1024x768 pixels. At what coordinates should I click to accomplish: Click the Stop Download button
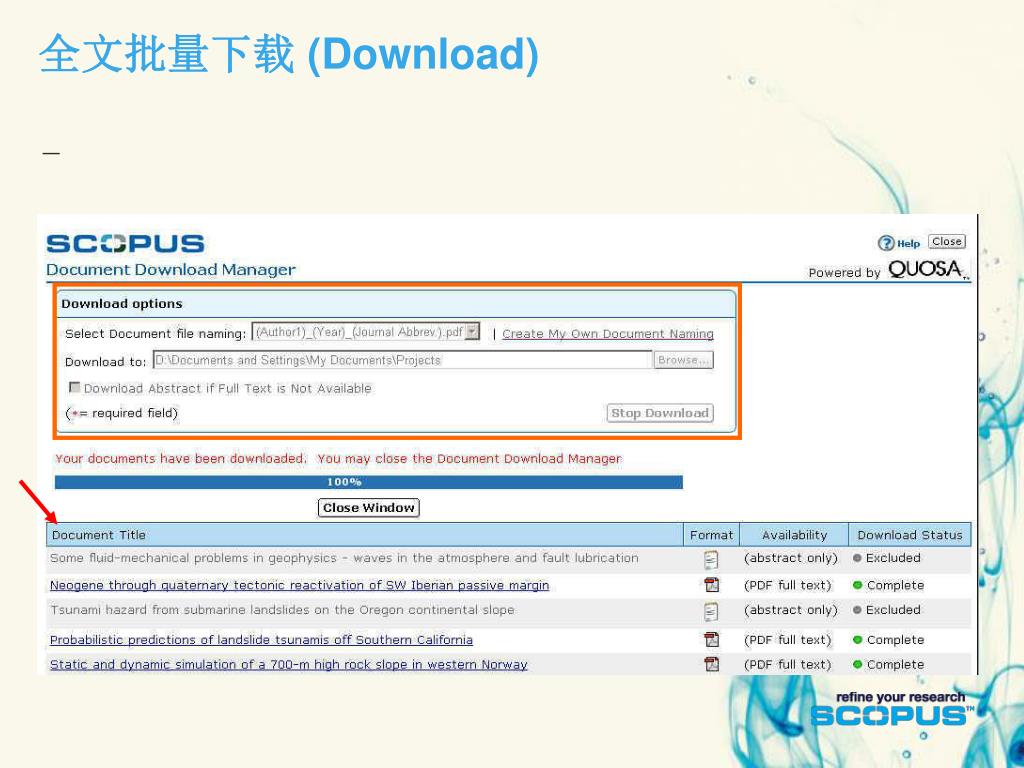[660, 413]
